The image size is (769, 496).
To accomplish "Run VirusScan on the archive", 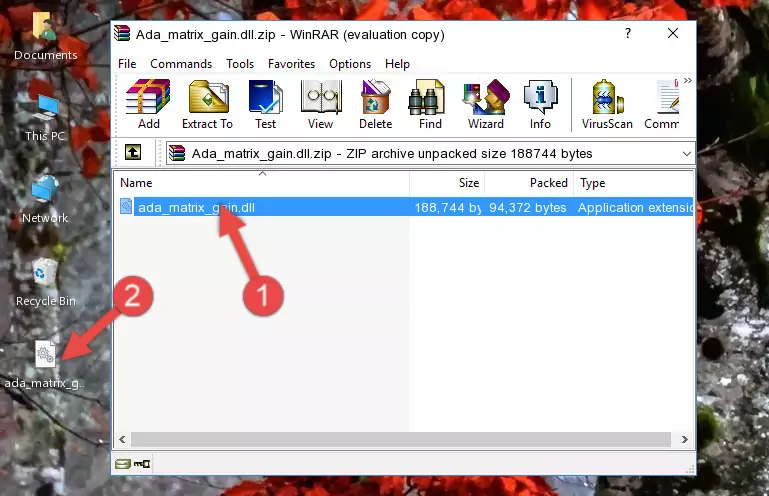I will coord(607,104).
